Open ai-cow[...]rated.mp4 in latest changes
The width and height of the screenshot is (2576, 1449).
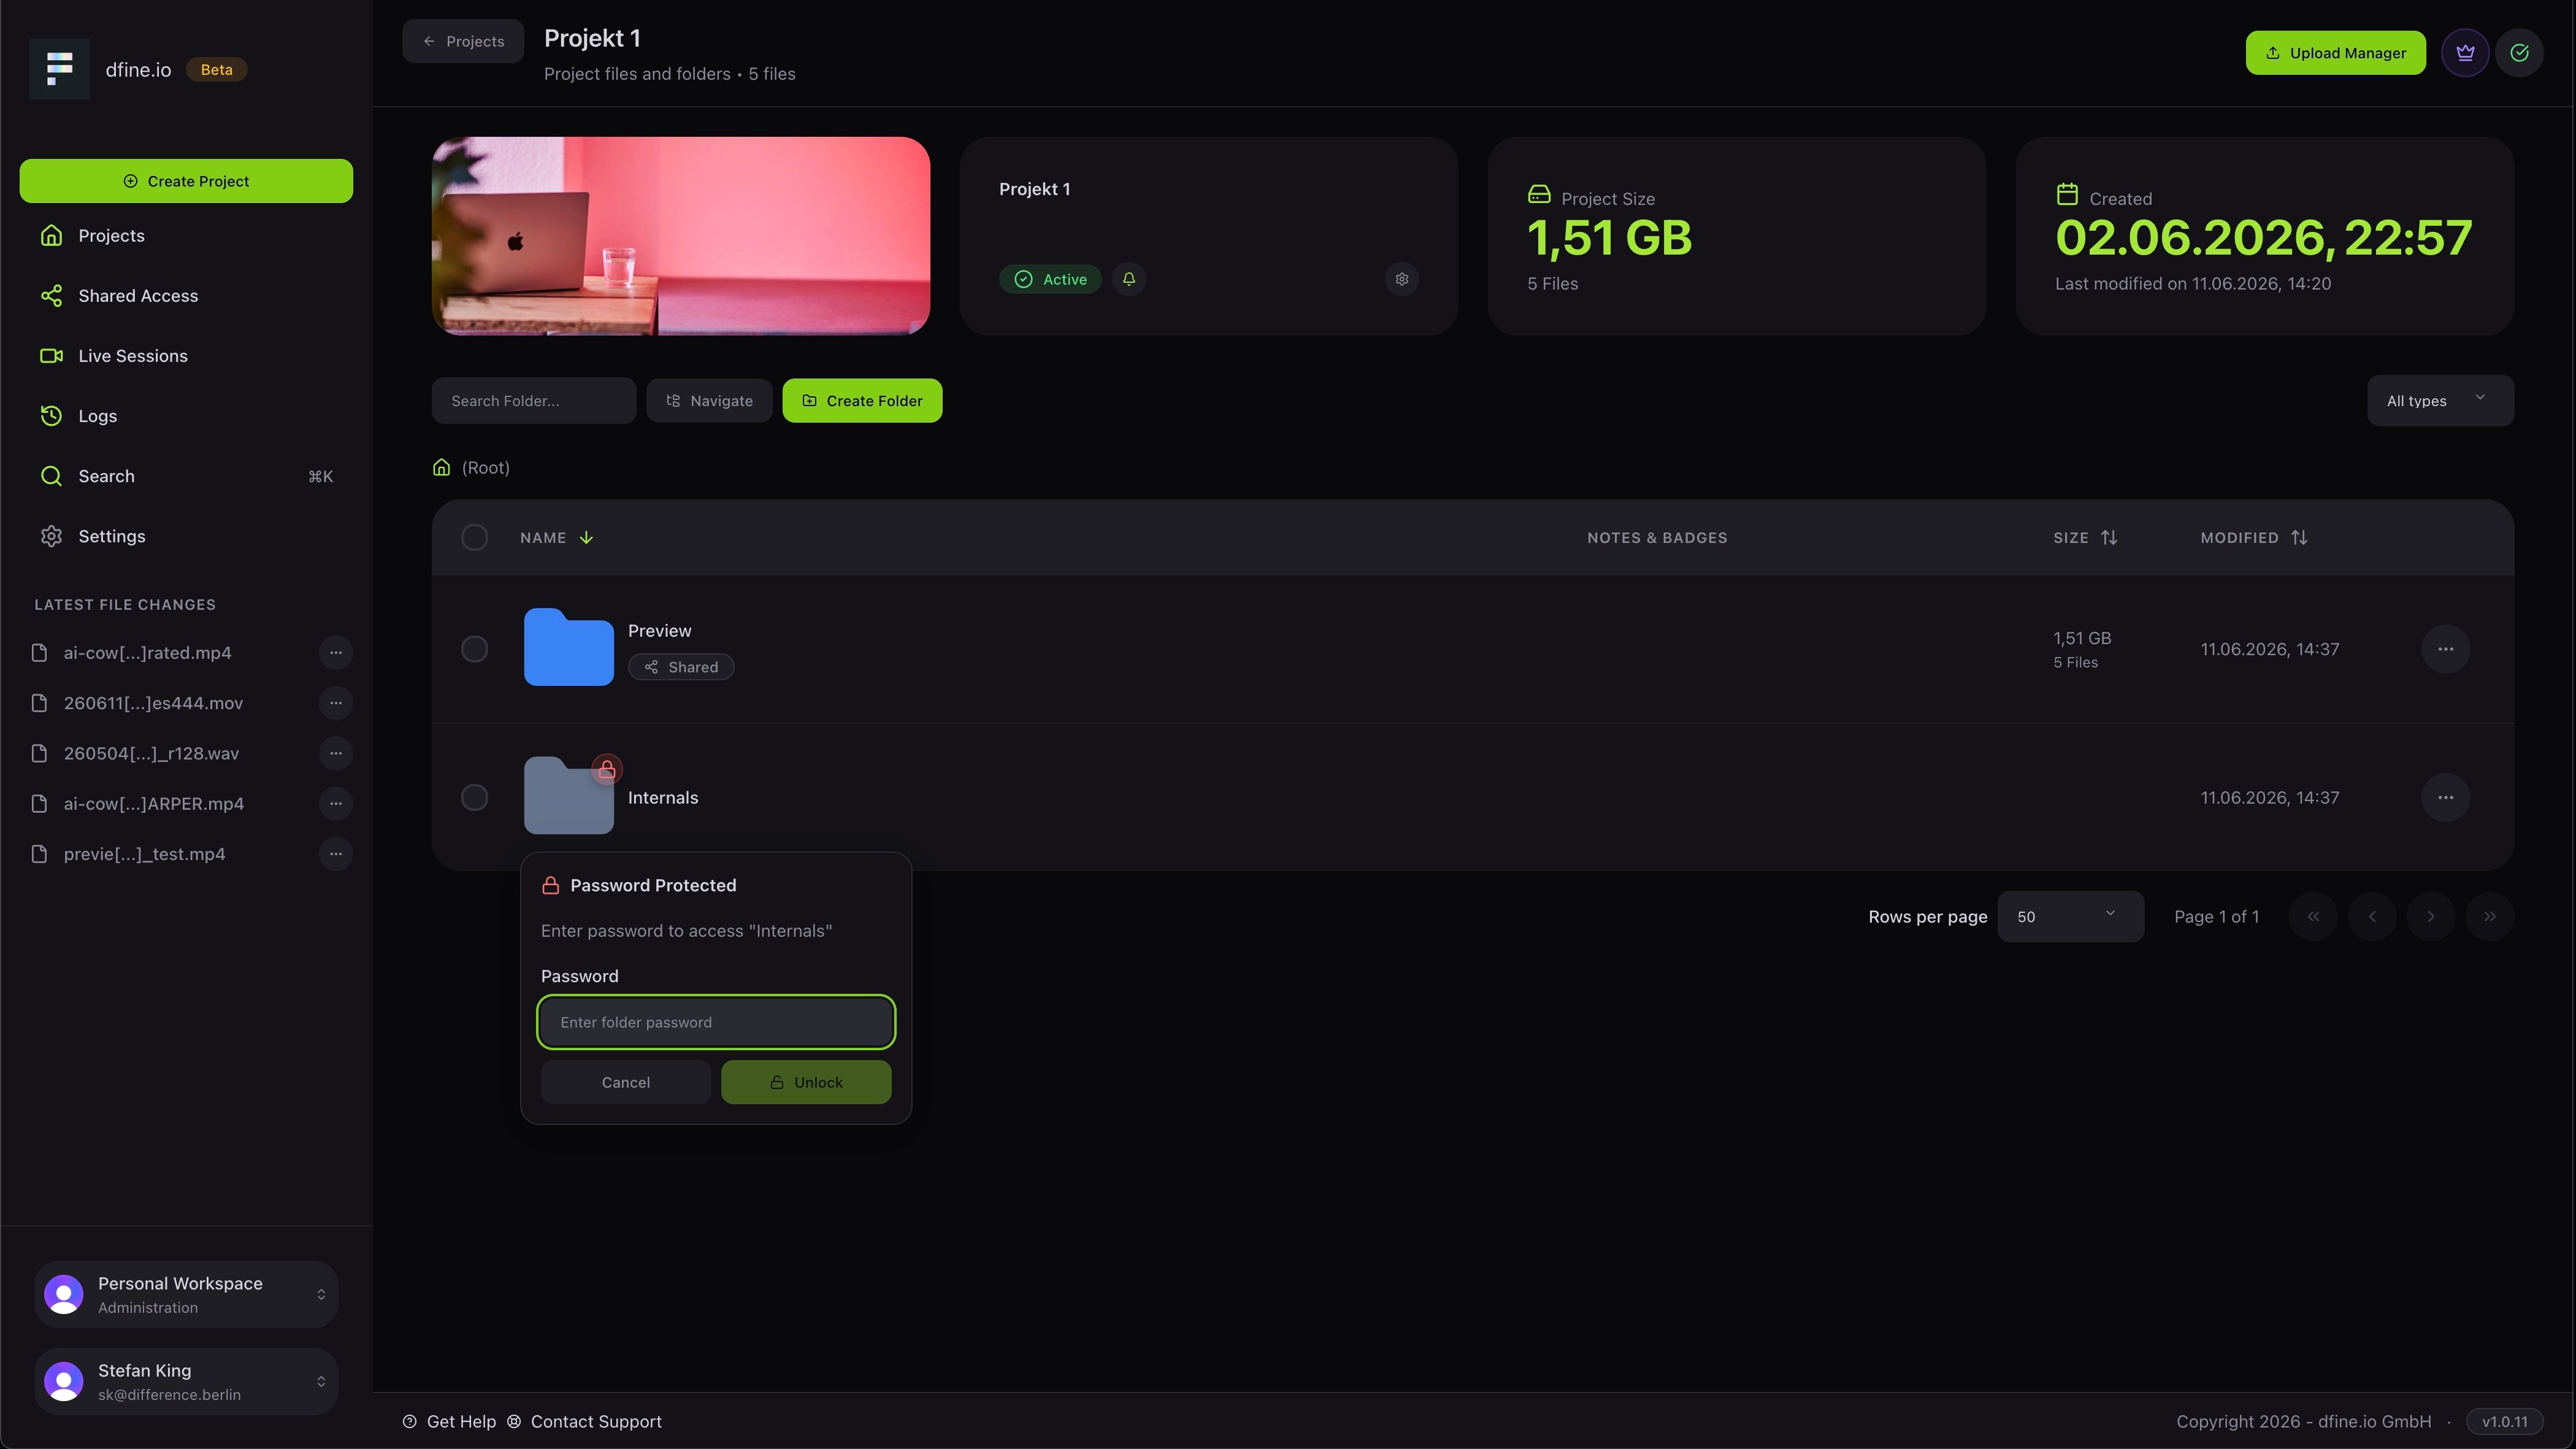coord(147,653)
